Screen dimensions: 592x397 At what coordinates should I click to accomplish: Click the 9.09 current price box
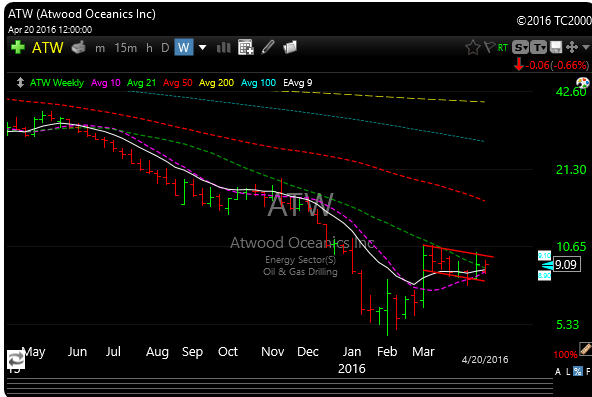coord(566,265)
